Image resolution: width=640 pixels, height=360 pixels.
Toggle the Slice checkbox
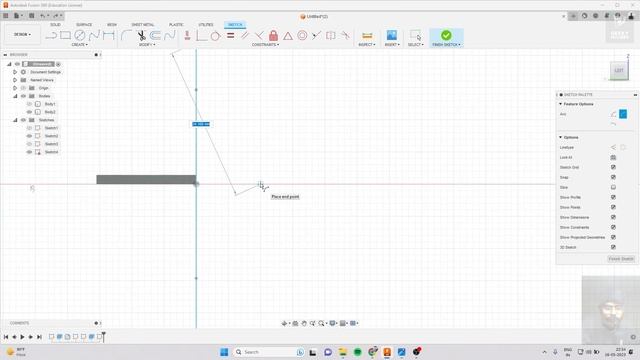tap(613, 187)
